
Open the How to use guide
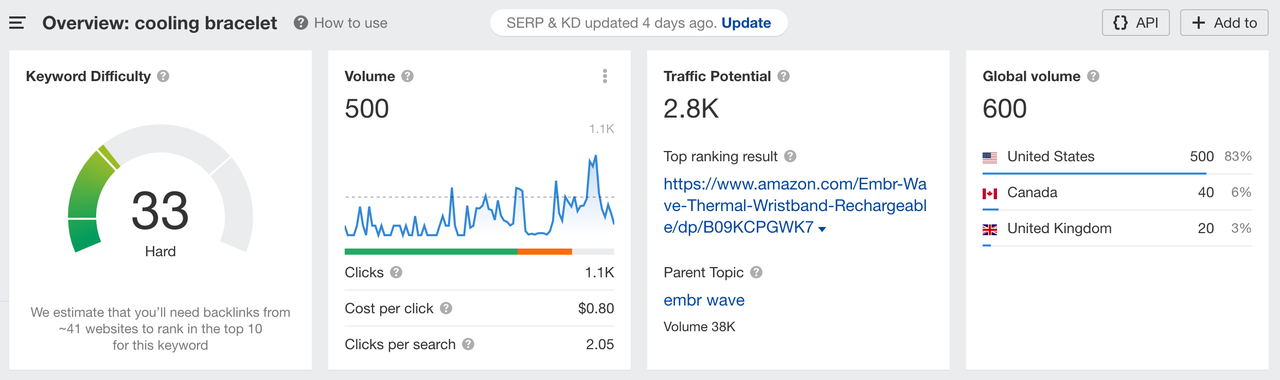click(x=341, y=22)
